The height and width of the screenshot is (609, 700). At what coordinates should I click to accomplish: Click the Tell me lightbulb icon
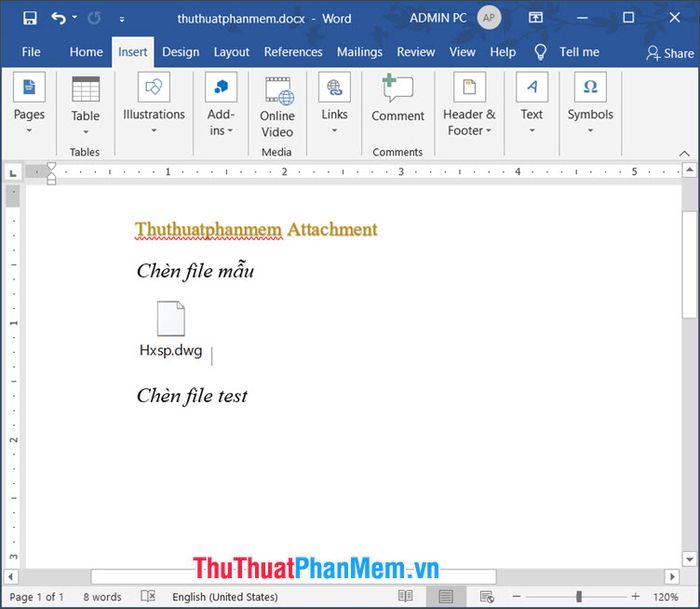pos(540,52)
